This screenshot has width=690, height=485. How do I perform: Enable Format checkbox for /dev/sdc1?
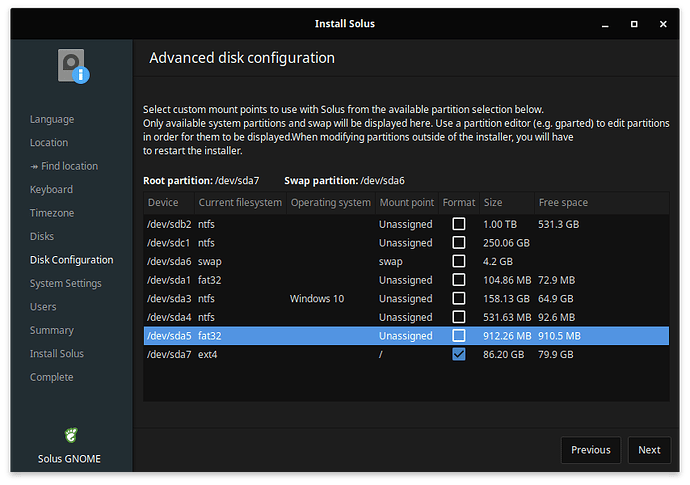[459, 242]
